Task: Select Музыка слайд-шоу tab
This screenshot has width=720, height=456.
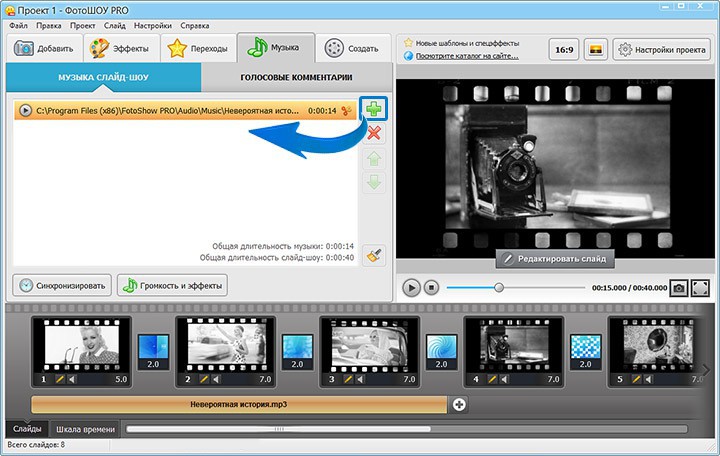Action: [103, 77]
